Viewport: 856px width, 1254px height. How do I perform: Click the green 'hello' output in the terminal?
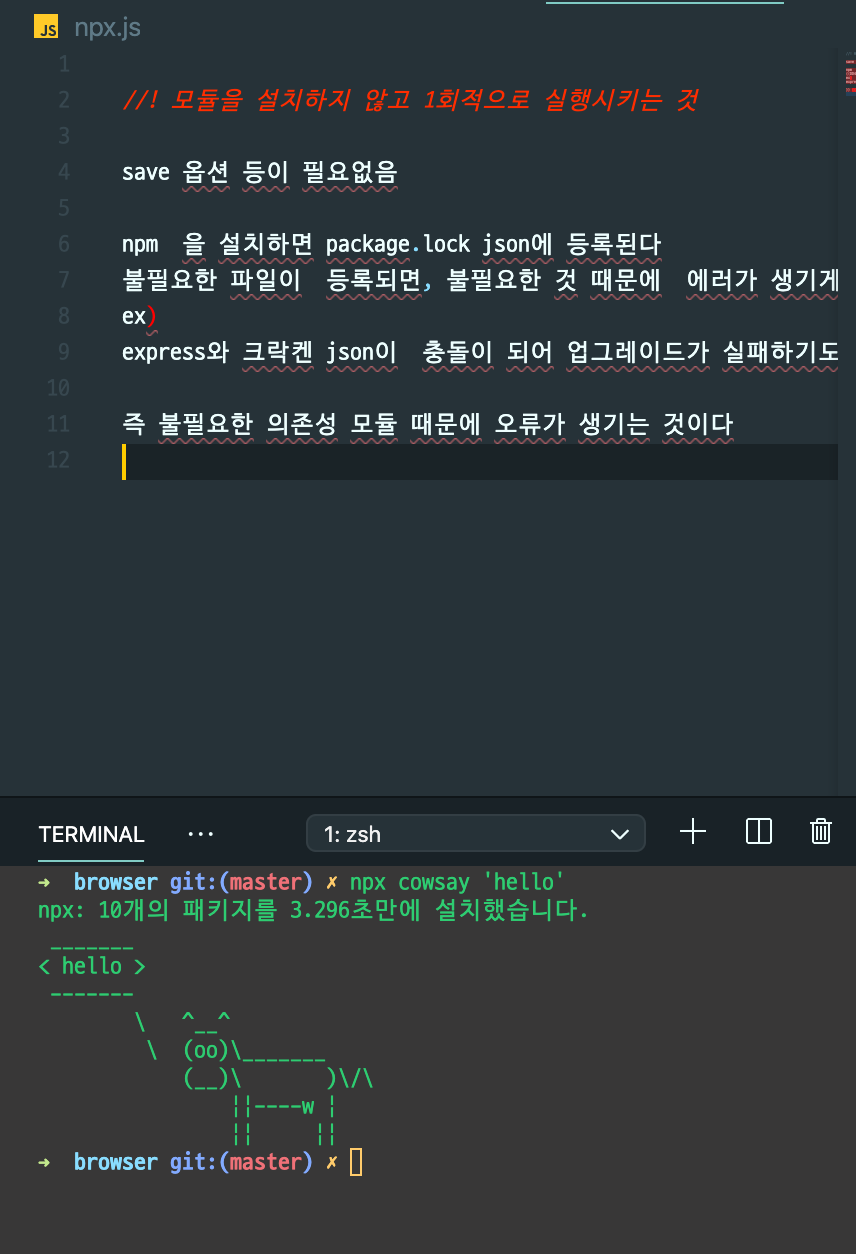click(x=91, y=965)
